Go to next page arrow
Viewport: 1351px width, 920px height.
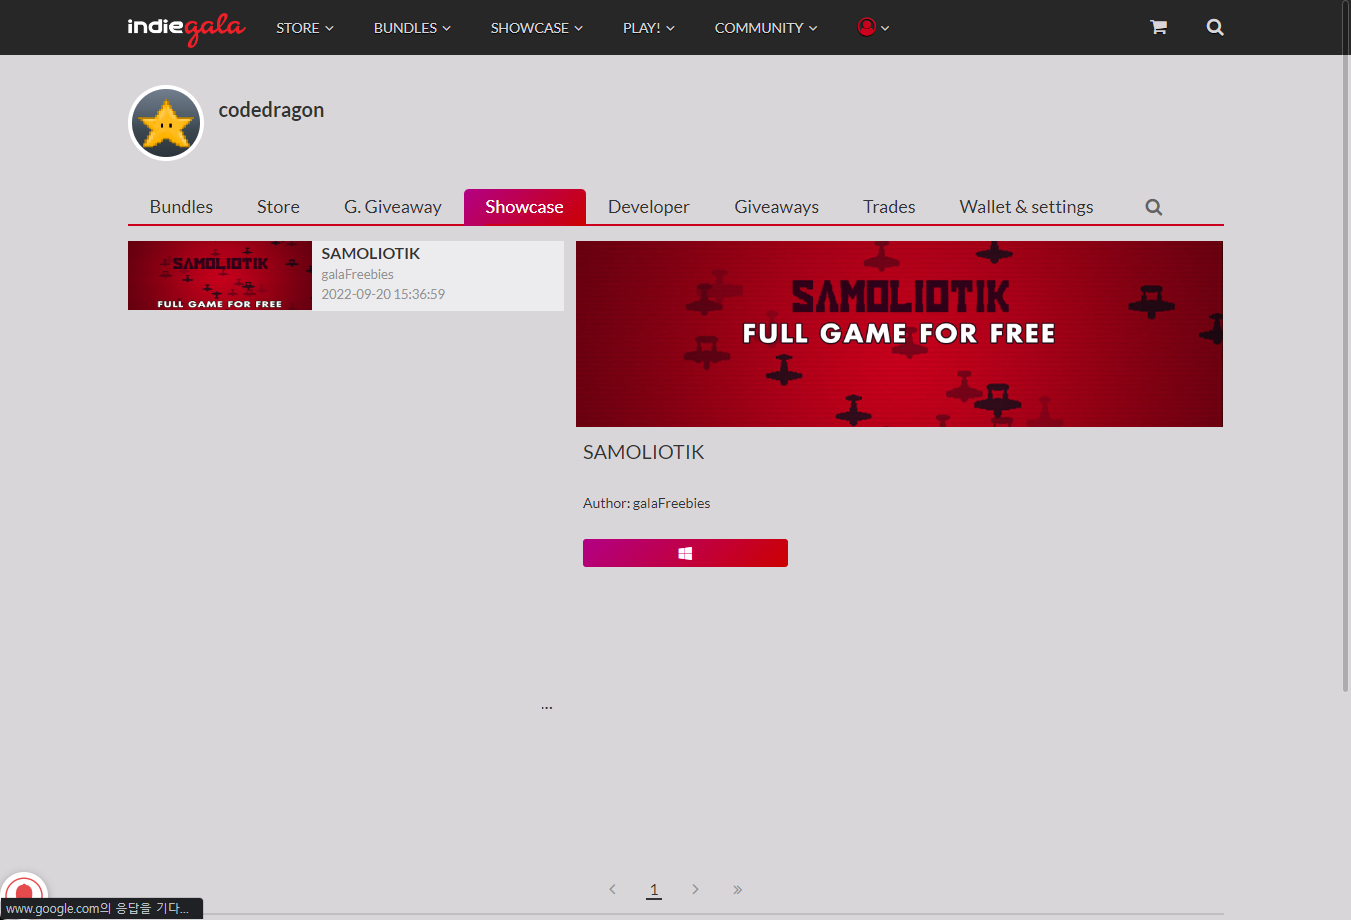[695, 889]
